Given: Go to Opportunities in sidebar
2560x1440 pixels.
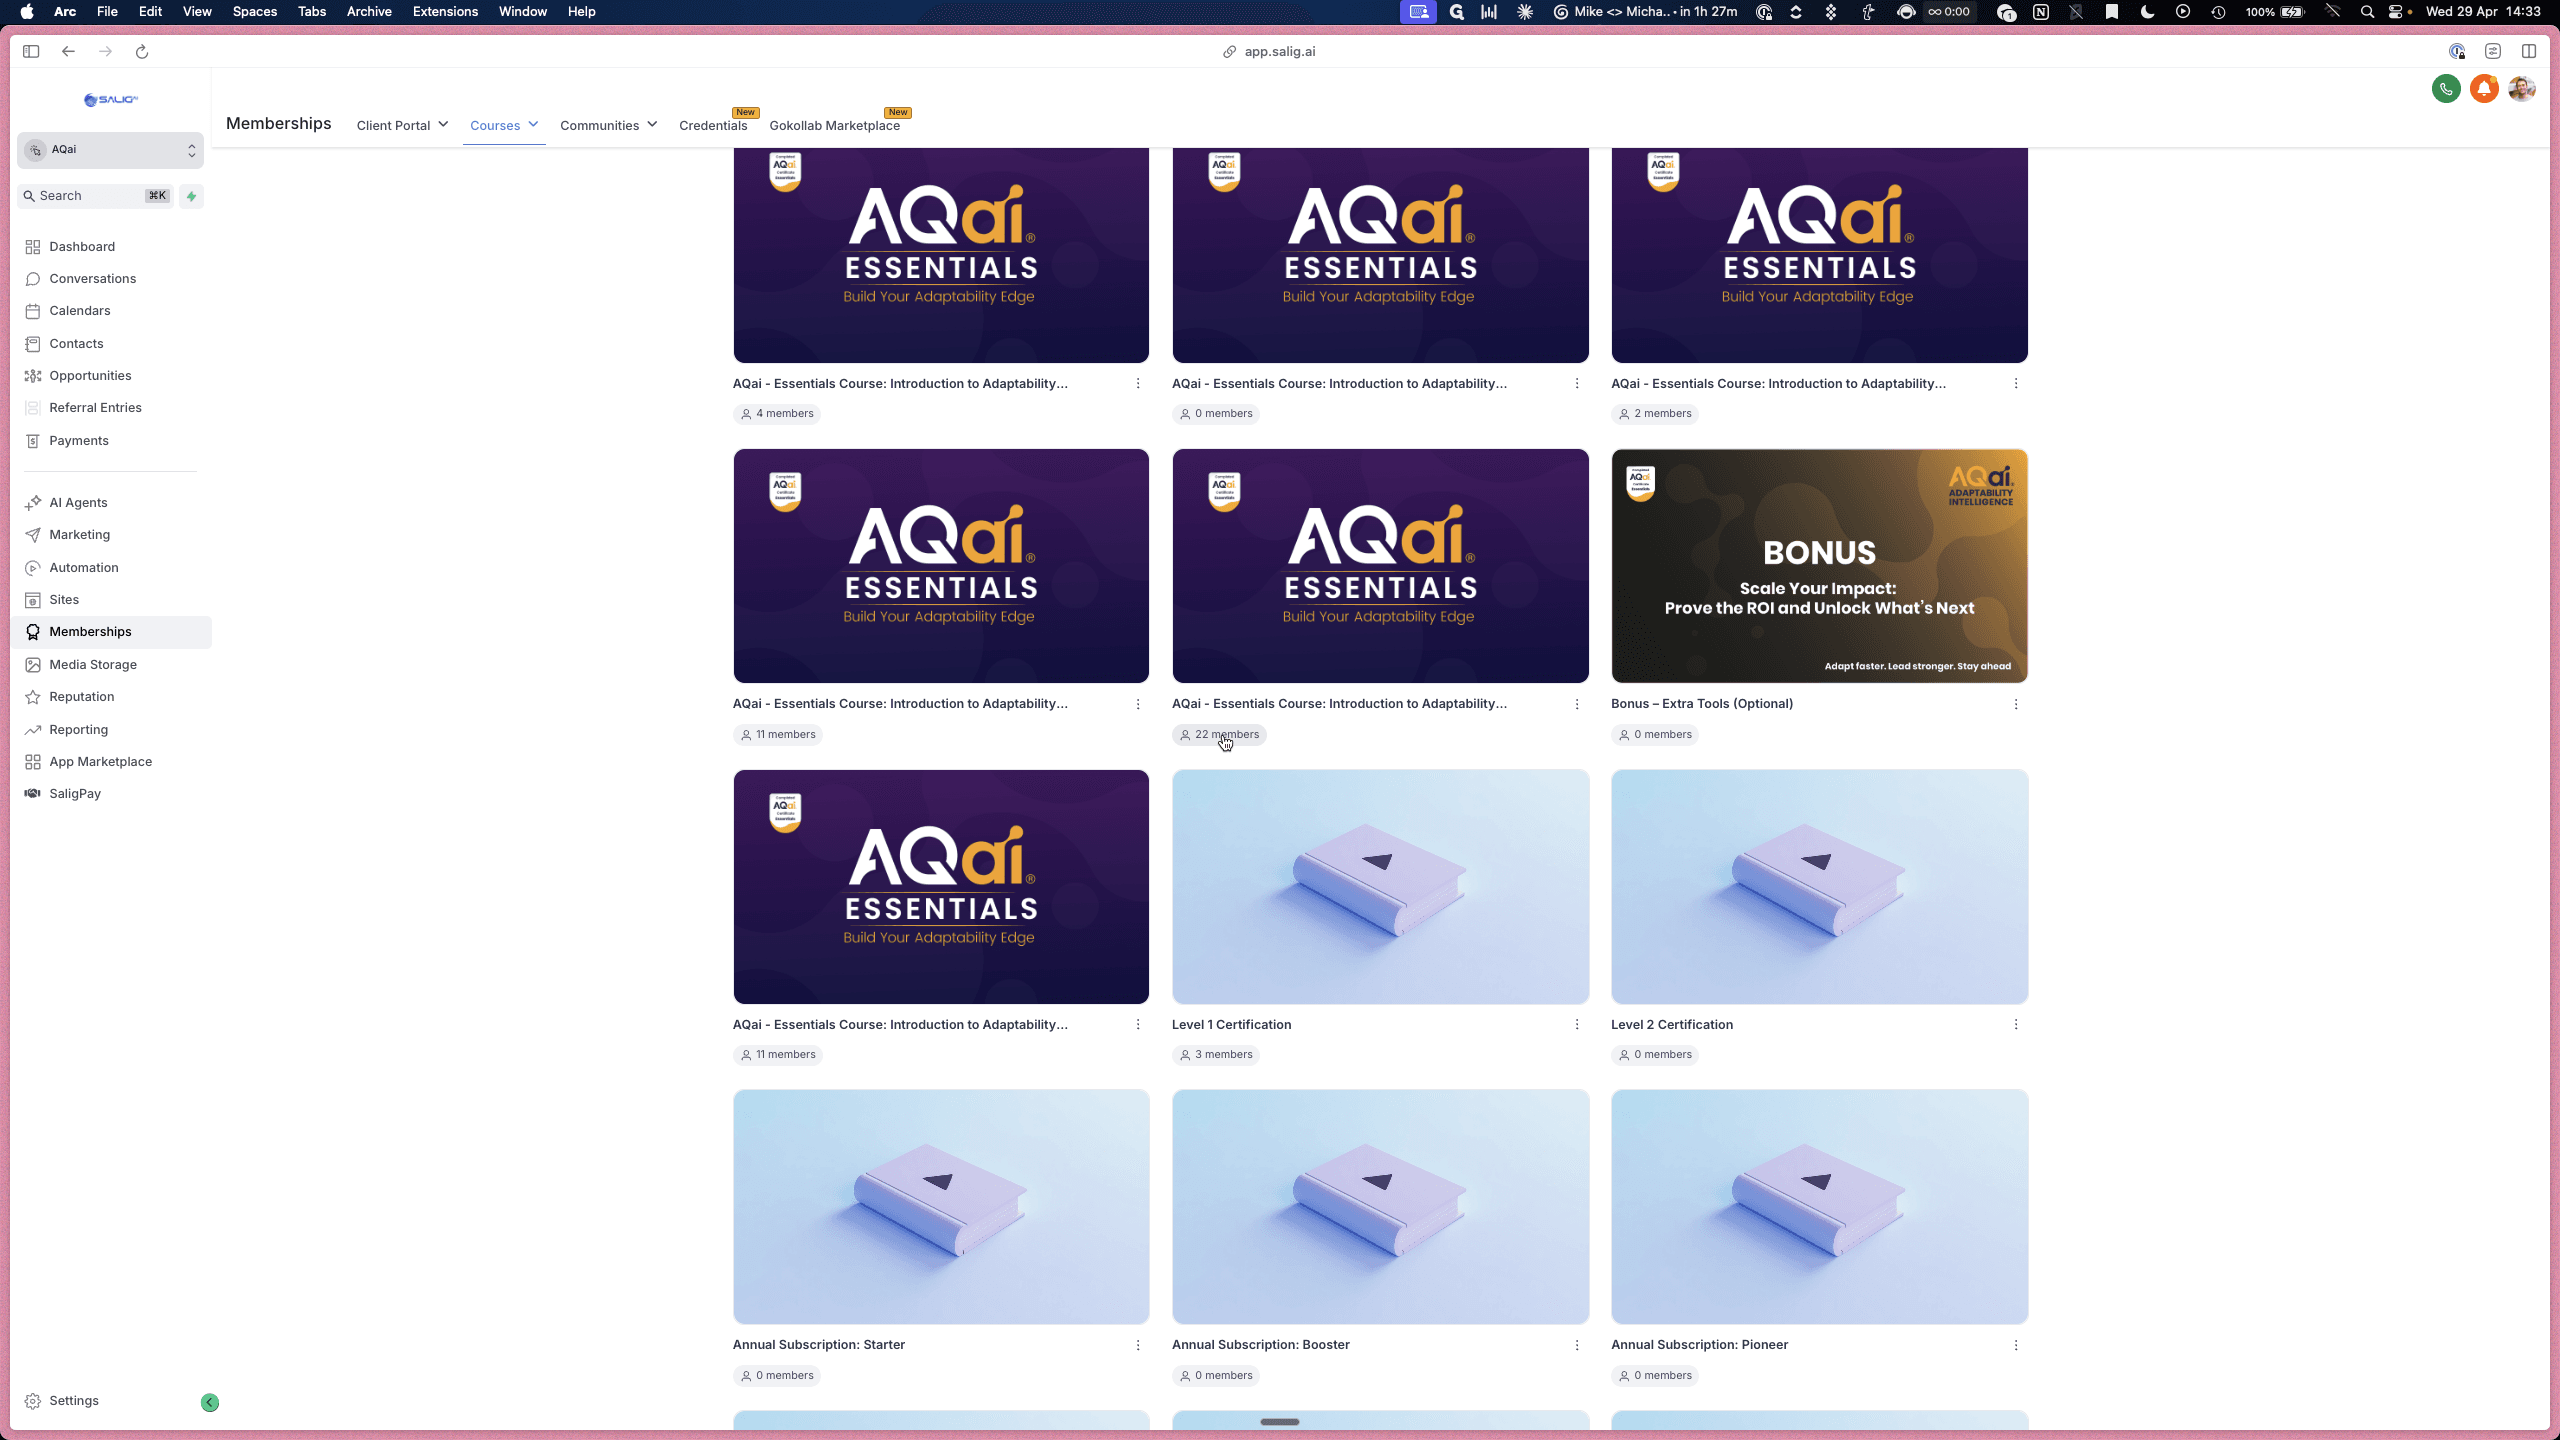Looking at the screenshot, I should pos(90,376).
